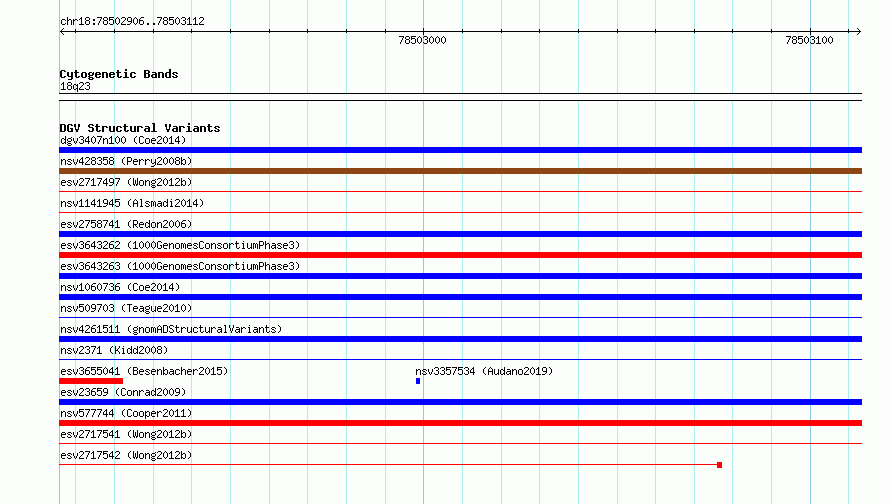Open esv3643262 (1000GenomesConsortiumPhase3) label
The image size is (890, 504).
[x=180, y=245]
